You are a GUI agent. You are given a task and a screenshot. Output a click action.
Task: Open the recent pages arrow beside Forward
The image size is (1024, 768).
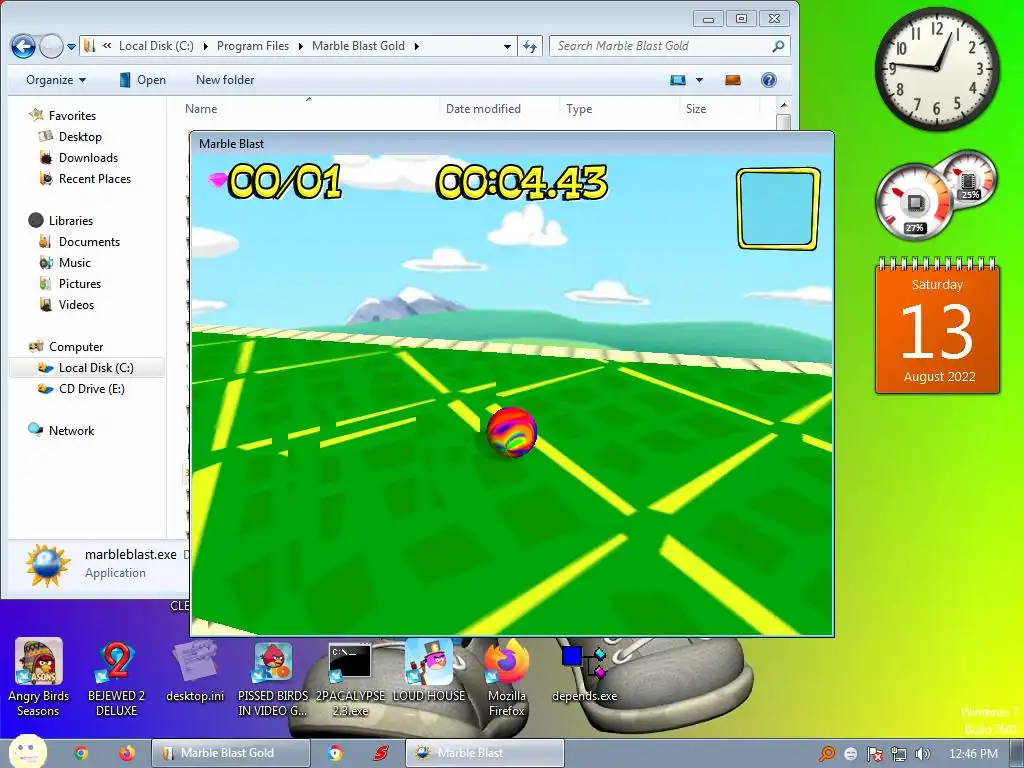click(x=72, y=46)
